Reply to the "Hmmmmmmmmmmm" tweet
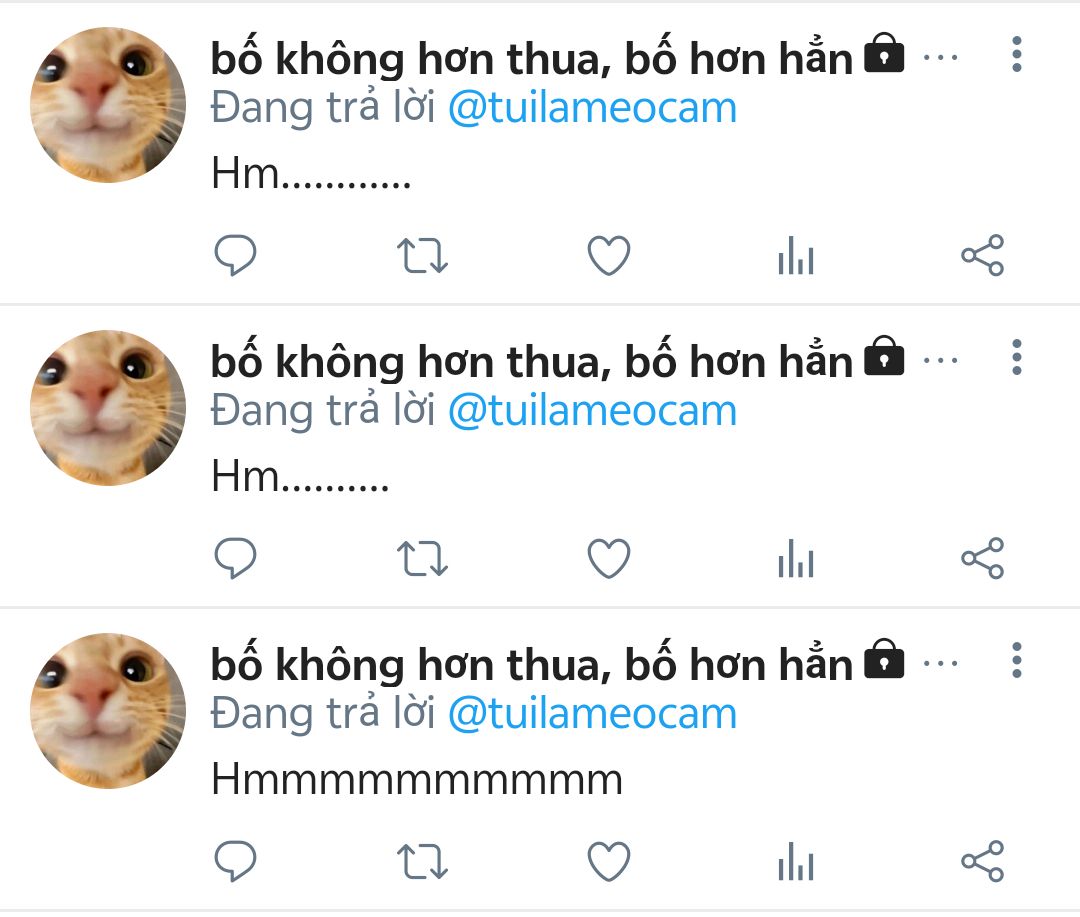1080x917 pixels. pos(236,861)
